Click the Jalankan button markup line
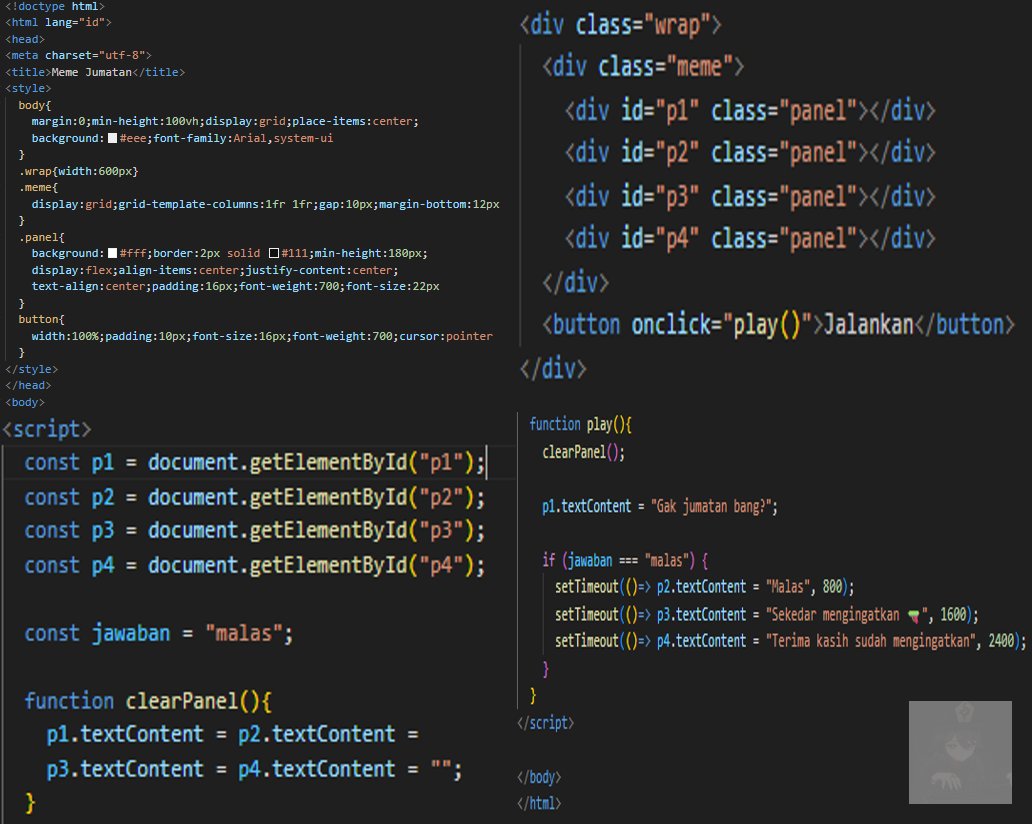The image size is (1032, 824). point(779,324)
